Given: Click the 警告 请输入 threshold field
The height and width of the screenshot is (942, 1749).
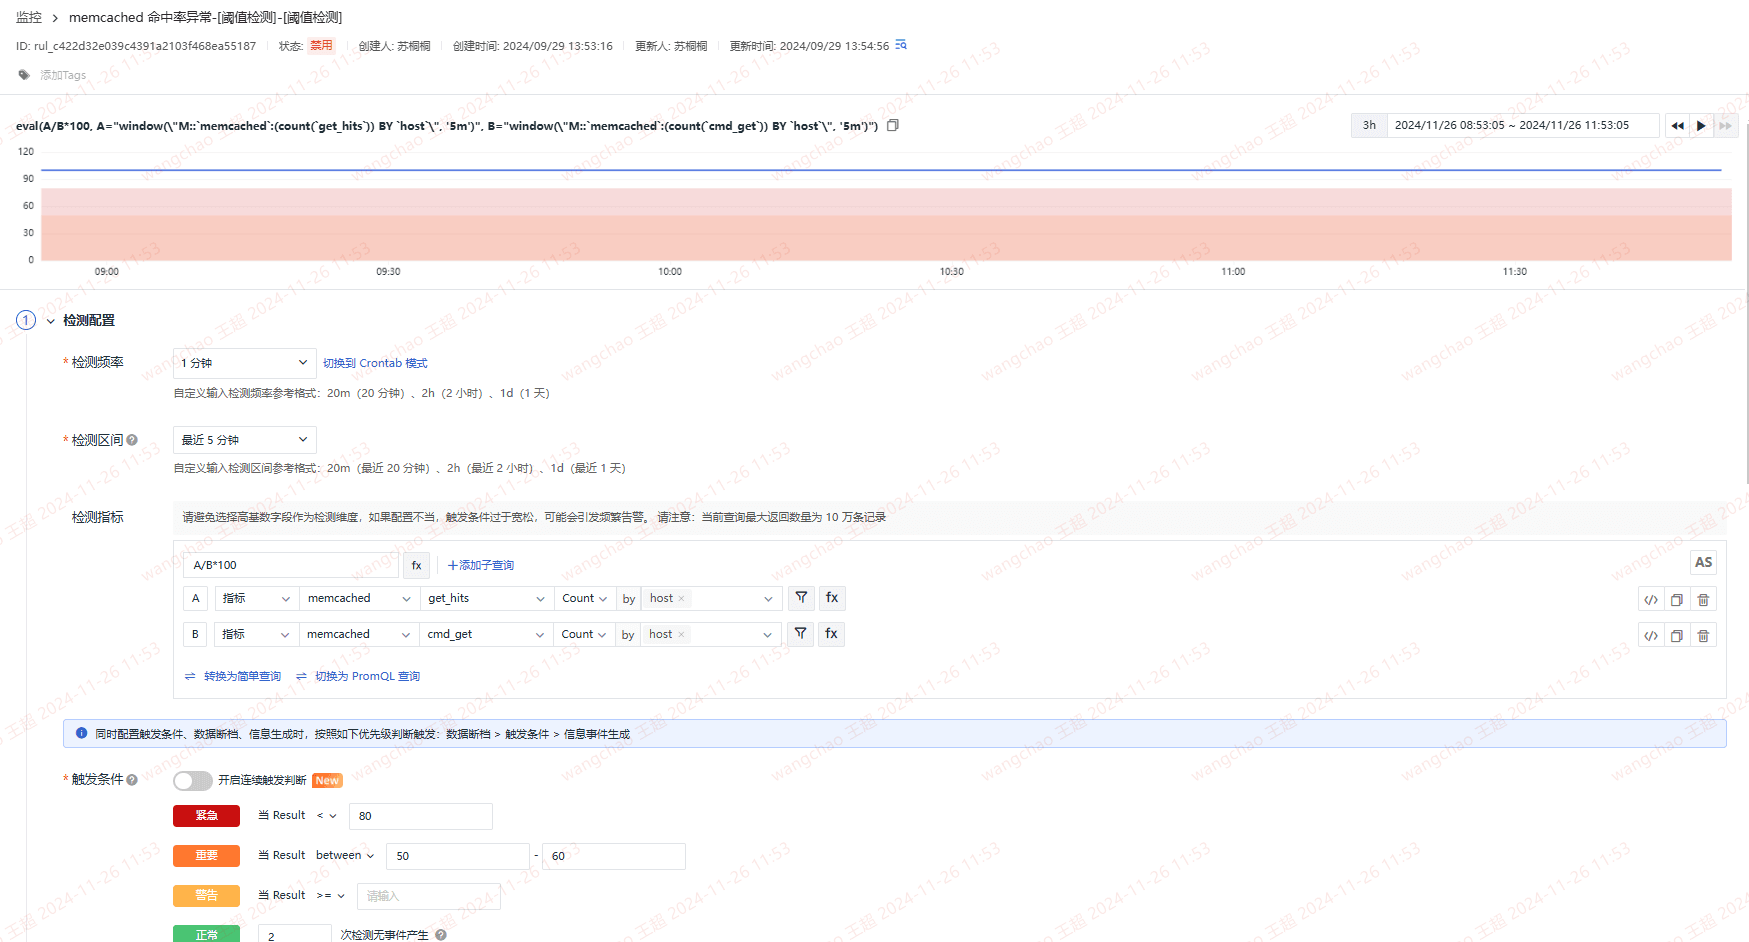Looking at the screenshot, I should [429, 896].
